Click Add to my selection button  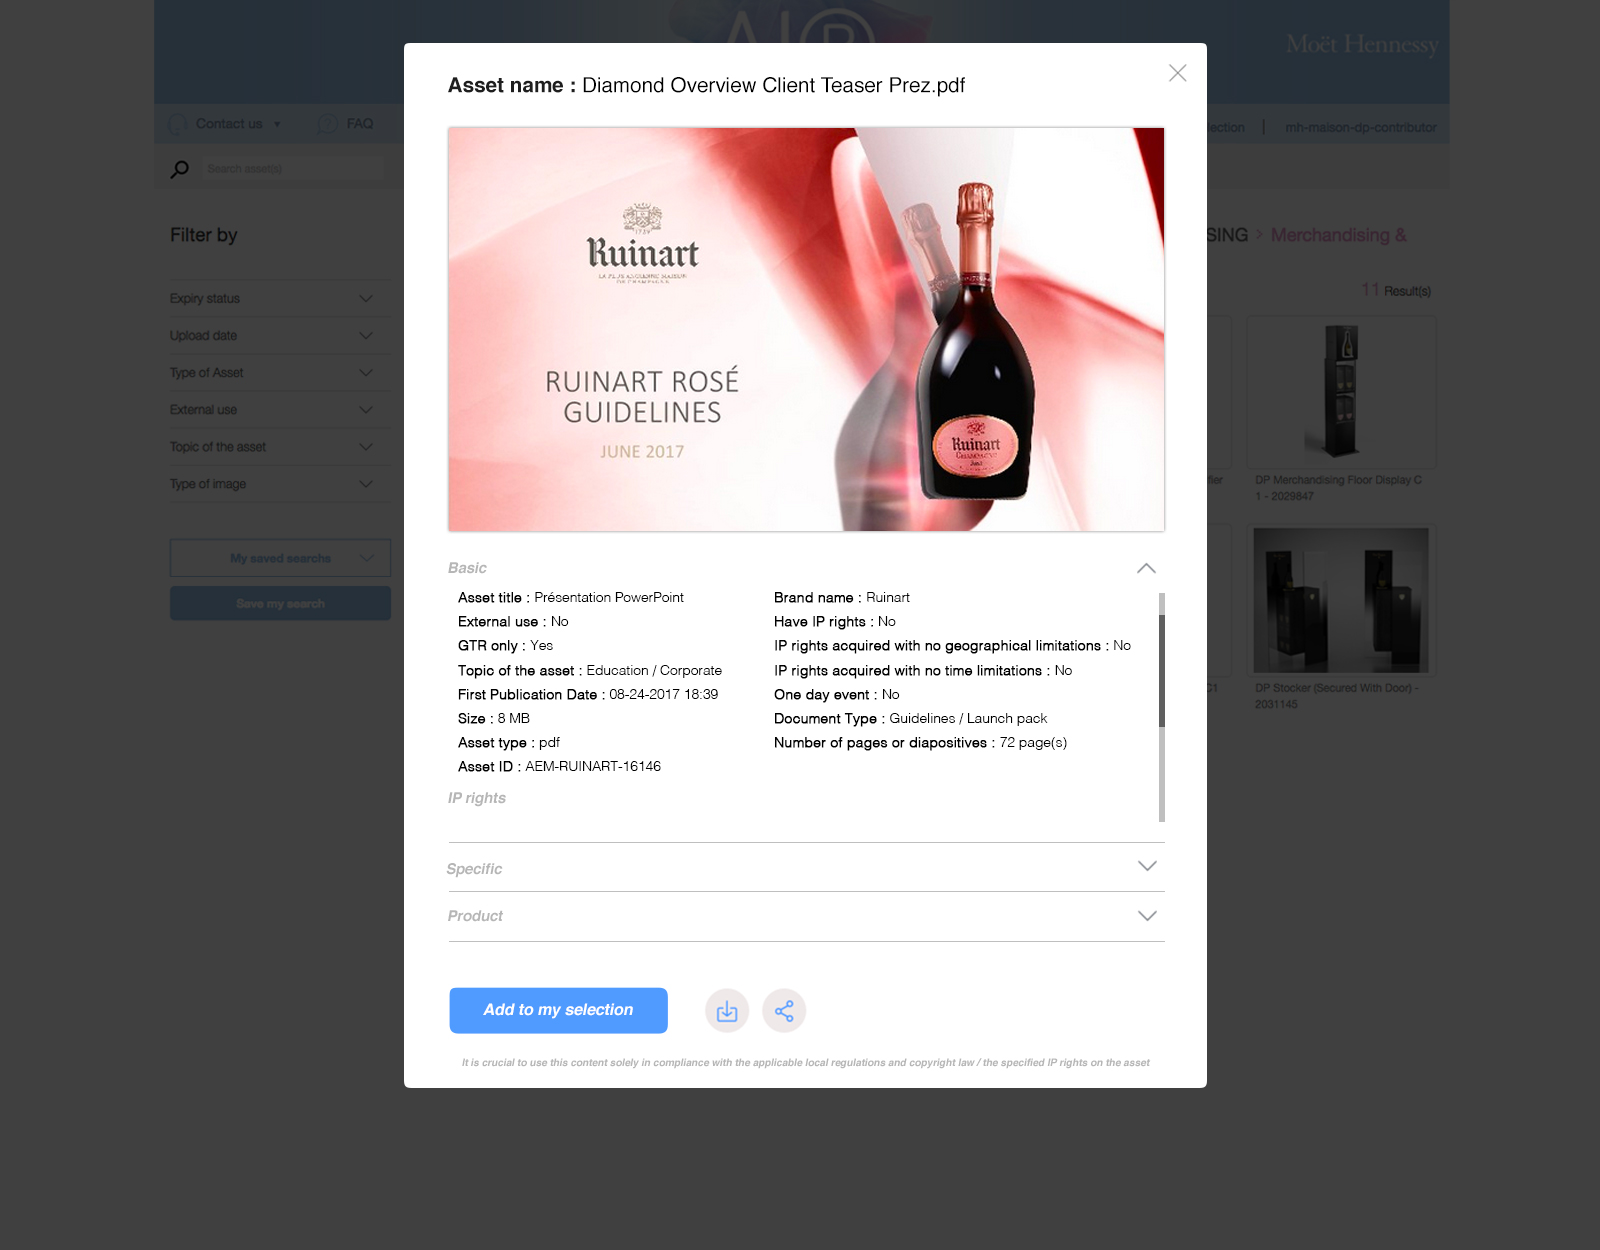click(558, 1010)
